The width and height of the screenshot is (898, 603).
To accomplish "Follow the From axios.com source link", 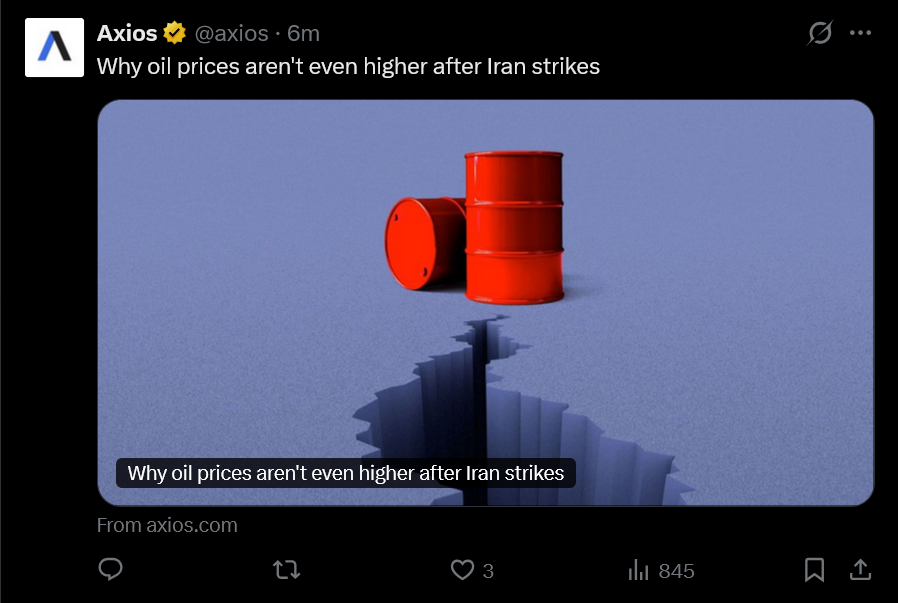I will [167, 525].
